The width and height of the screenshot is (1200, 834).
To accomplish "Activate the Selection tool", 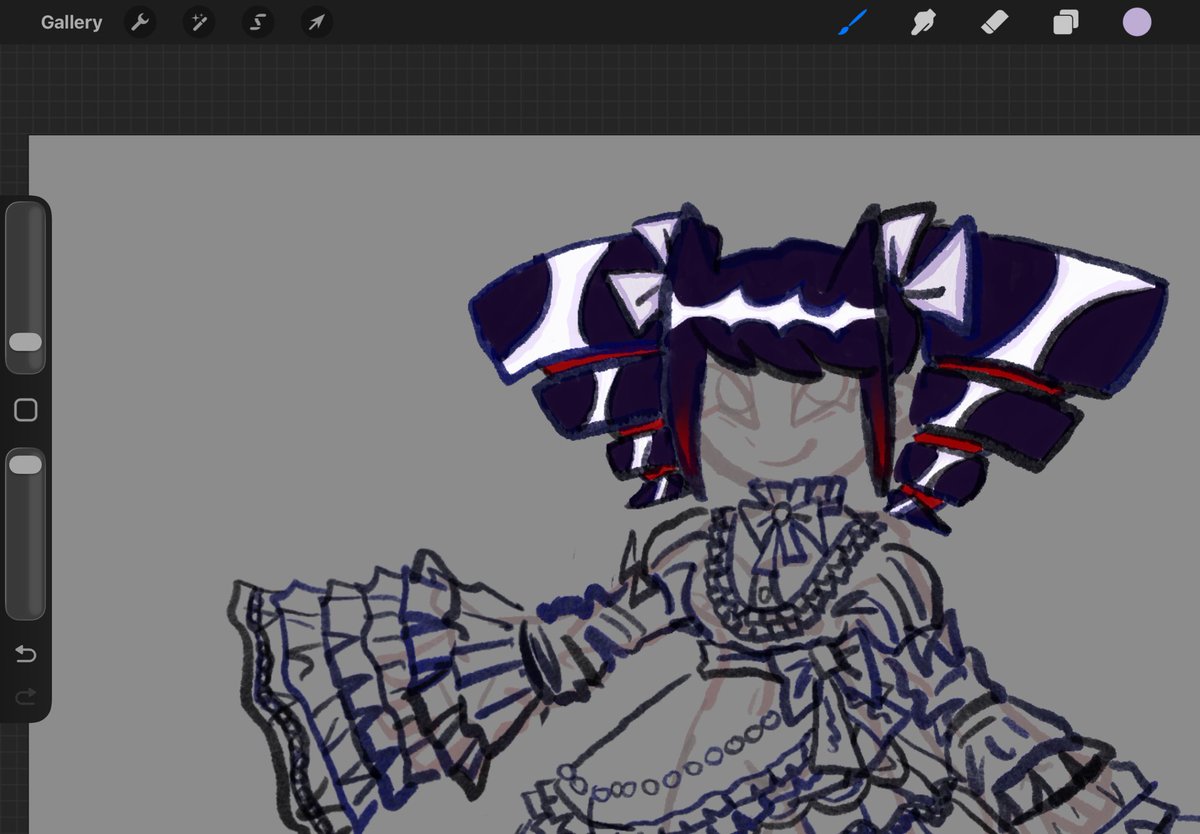I will click(x=258, y=22).
